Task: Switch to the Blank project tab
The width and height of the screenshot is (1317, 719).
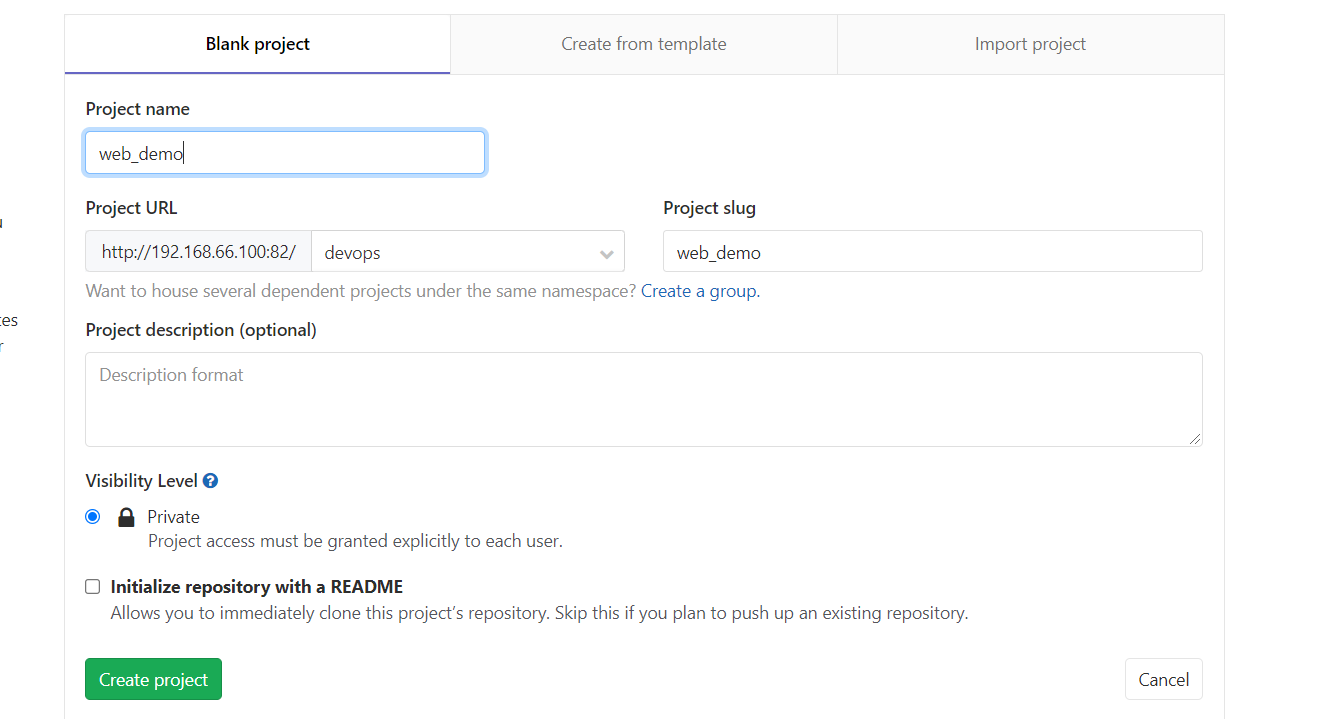Action: [x=258, y=44]
